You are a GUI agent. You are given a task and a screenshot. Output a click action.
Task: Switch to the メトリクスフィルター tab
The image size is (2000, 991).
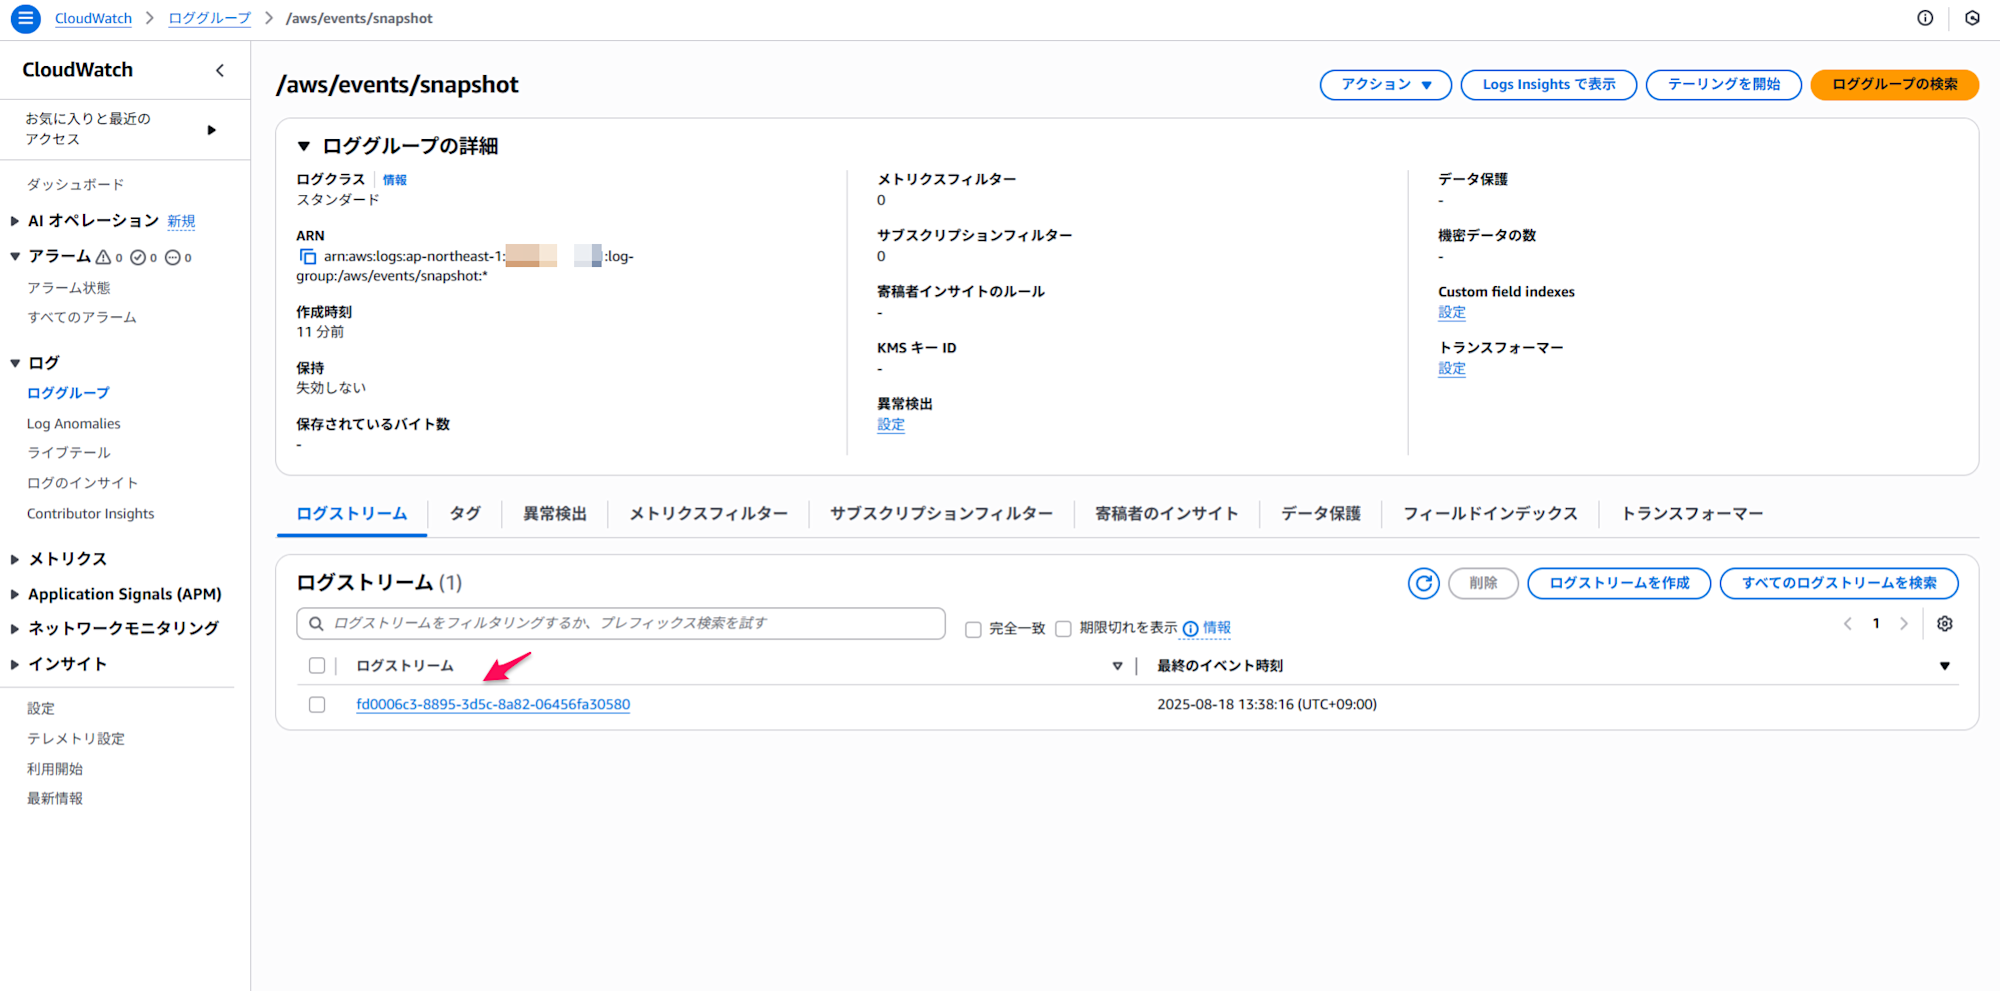[x=708, y=514]
